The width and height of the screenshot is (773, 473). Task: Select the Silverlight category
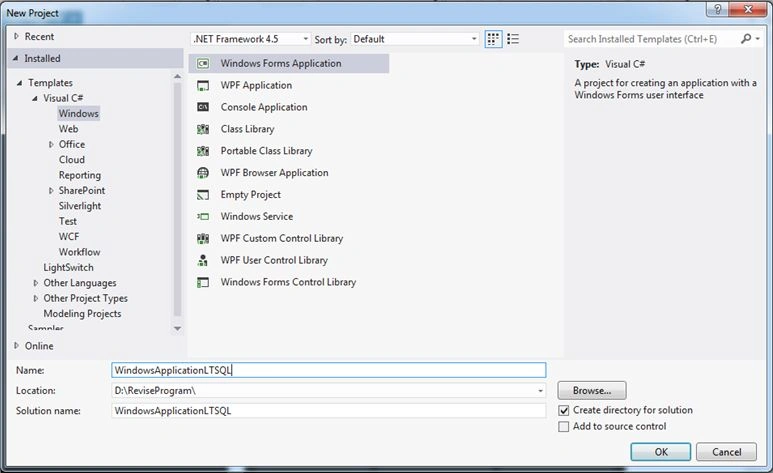(x=80, y=206)
